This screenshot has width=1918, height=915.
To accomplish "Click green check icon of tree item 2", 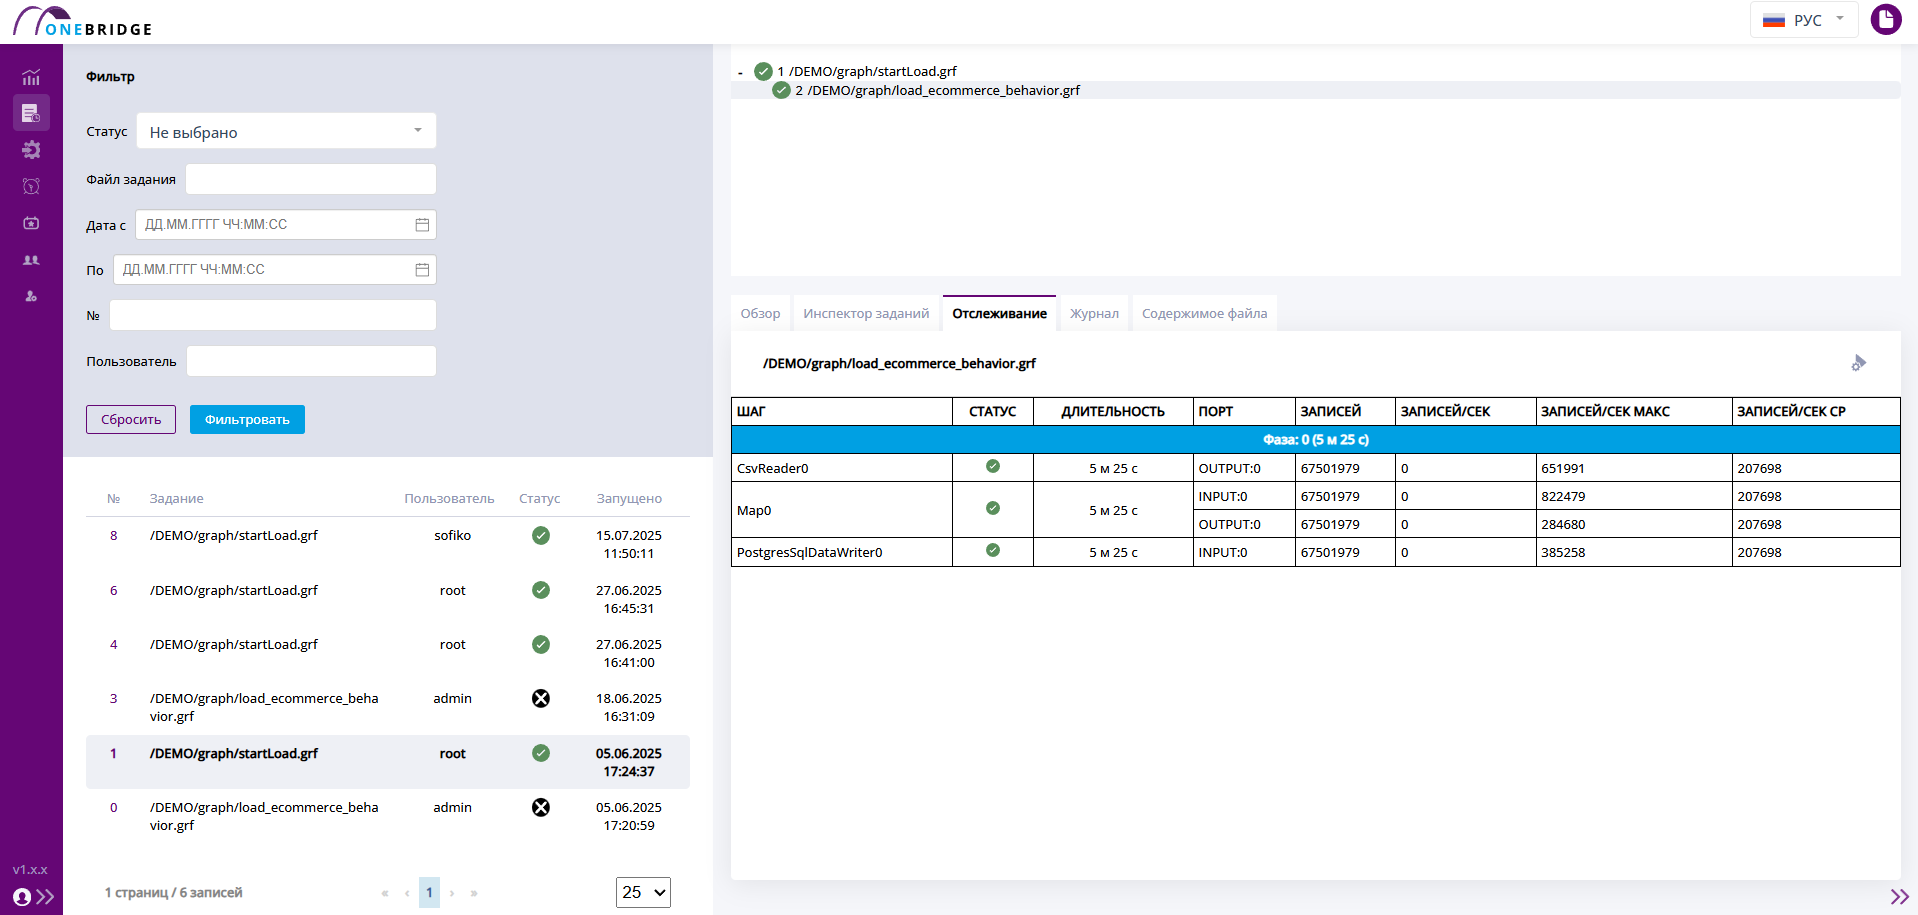I will pos(781,90).
